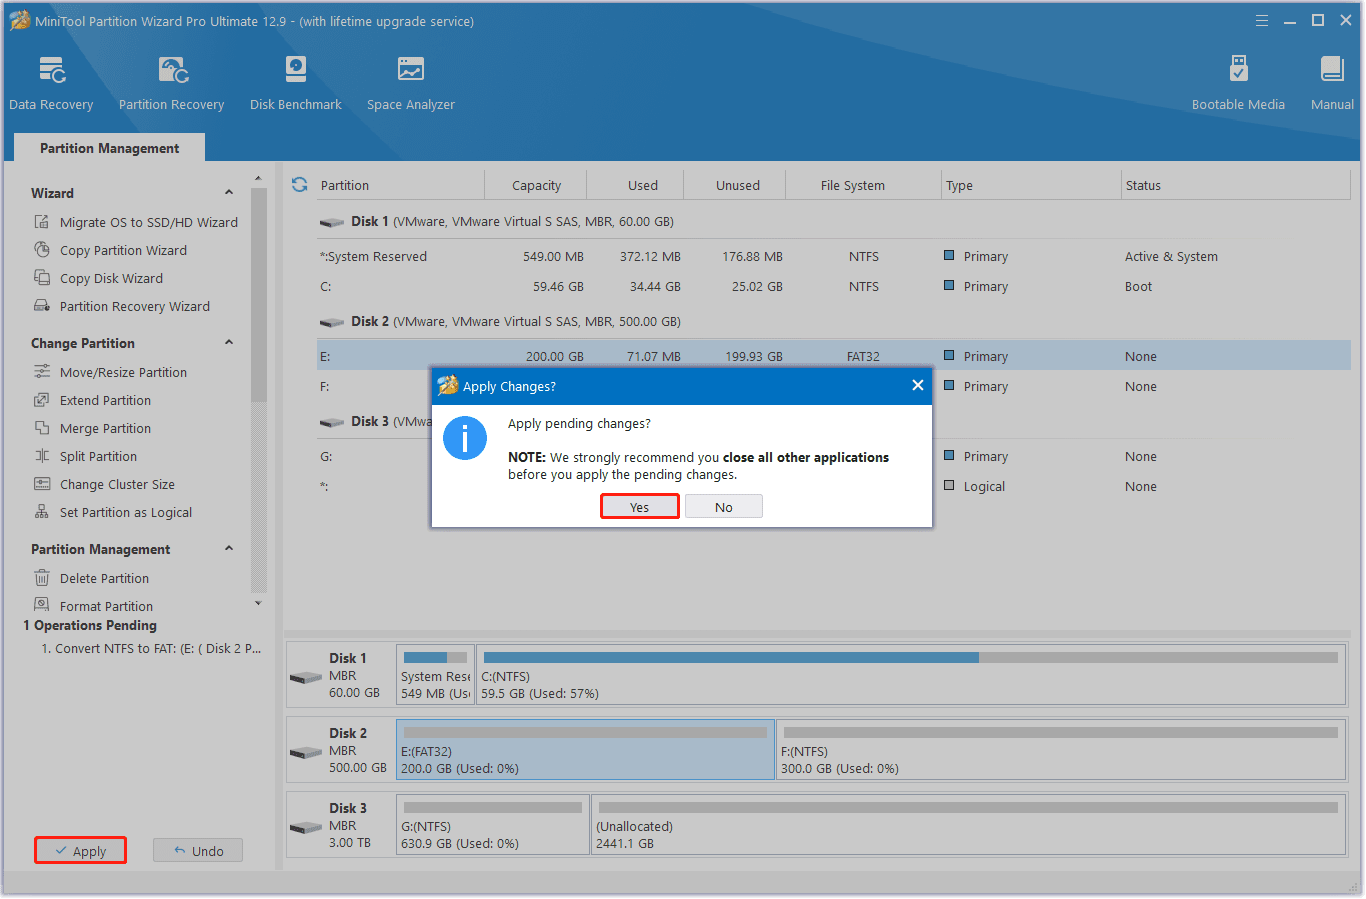Click the Unallocated 2441.1 GB block
Screen dimensions: 1366x899
pyautogui.click(x=969, y=825)
